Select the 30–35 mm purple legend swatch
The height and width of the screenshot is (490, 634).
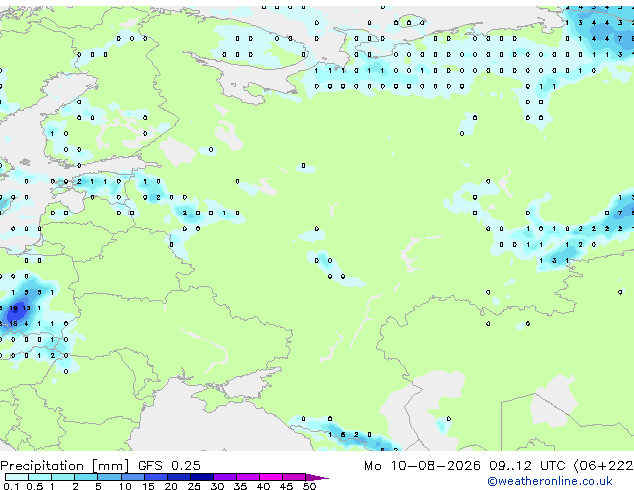[x=225, y=477]
